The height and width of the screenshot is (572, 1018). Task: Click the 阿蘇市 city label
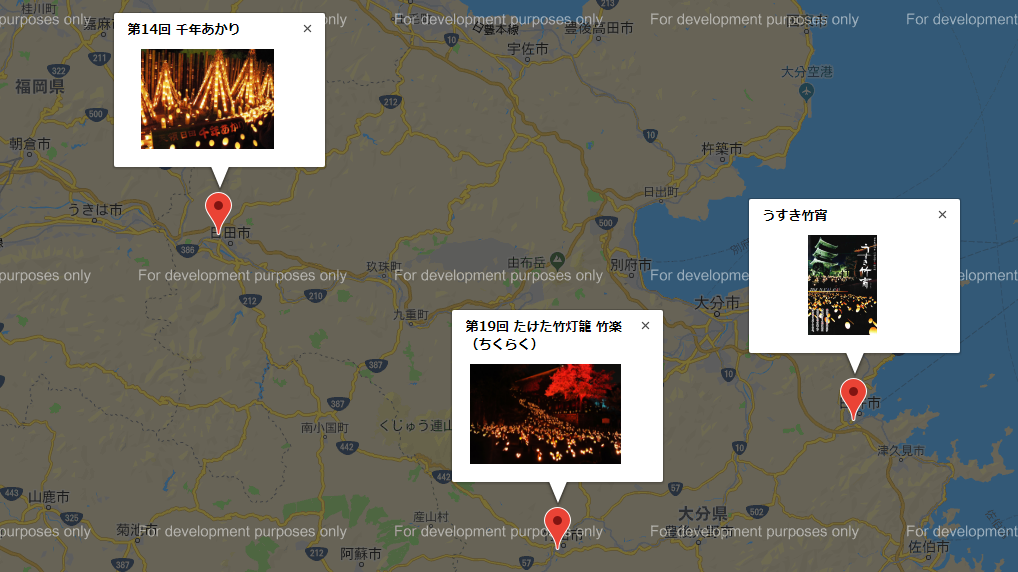[x=360, y=554]
